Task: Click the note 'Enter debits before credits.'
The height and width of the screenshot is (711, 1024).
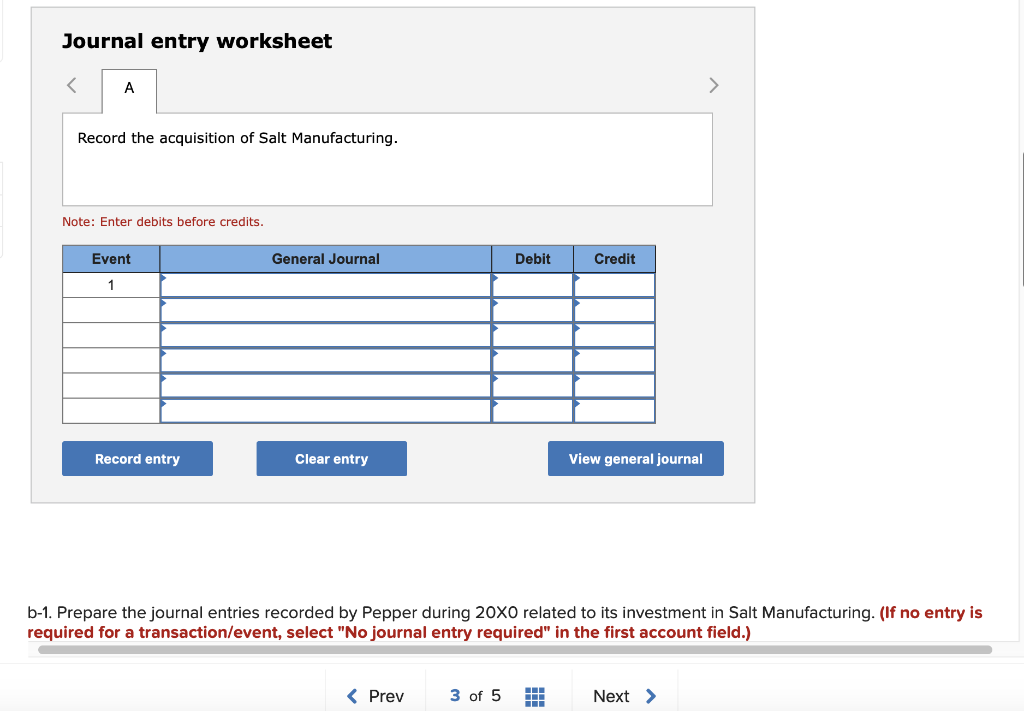Action: (x=163, y=222)
